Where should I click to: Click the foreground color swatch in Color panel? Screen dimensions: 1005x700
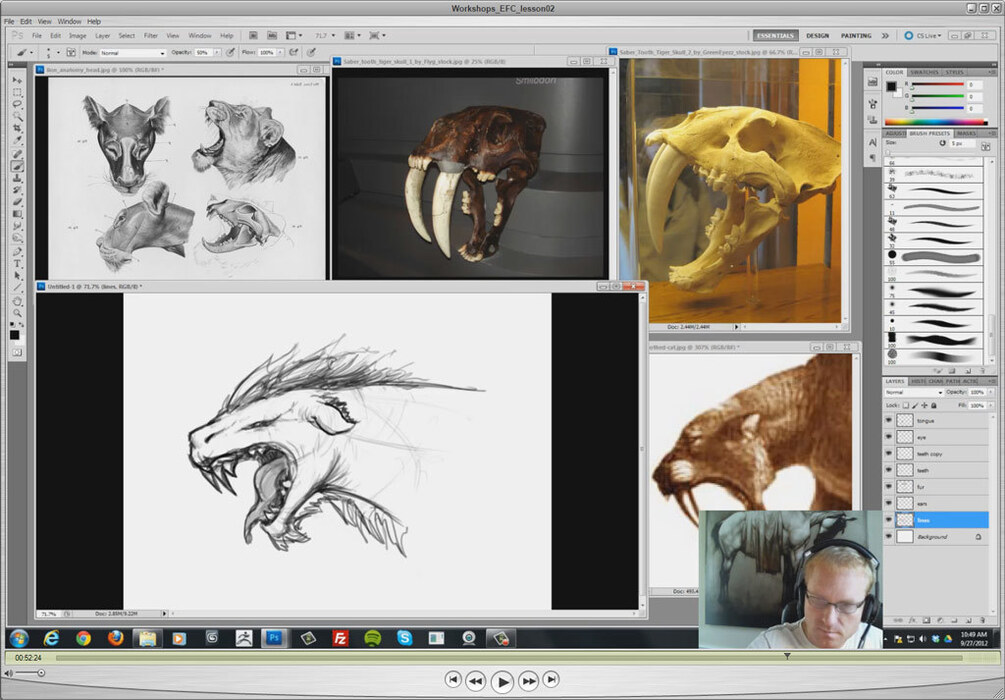click(x=891, y=86)
